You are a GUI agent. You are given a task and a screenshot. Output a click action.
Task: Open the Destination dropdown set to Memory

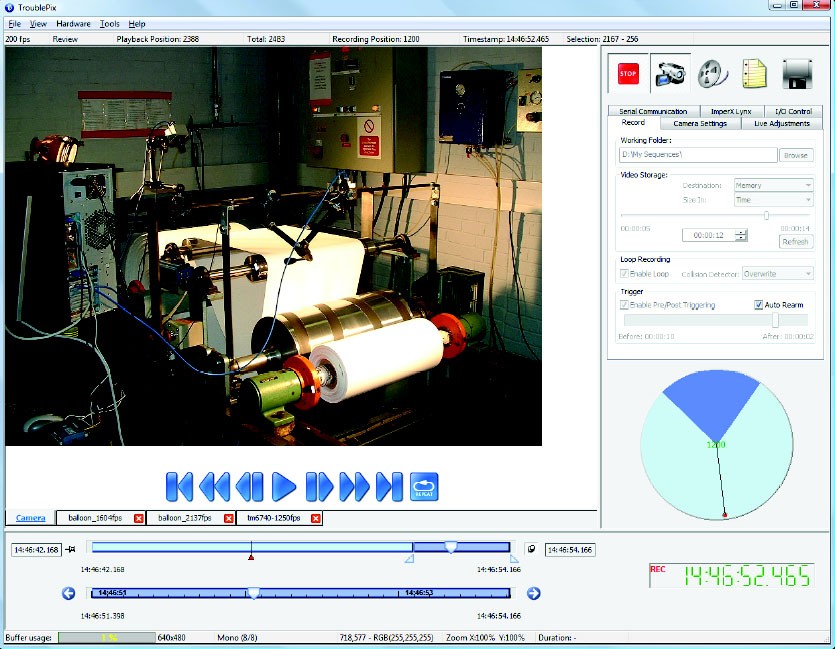pyautogui.click(x=773, y=185)
